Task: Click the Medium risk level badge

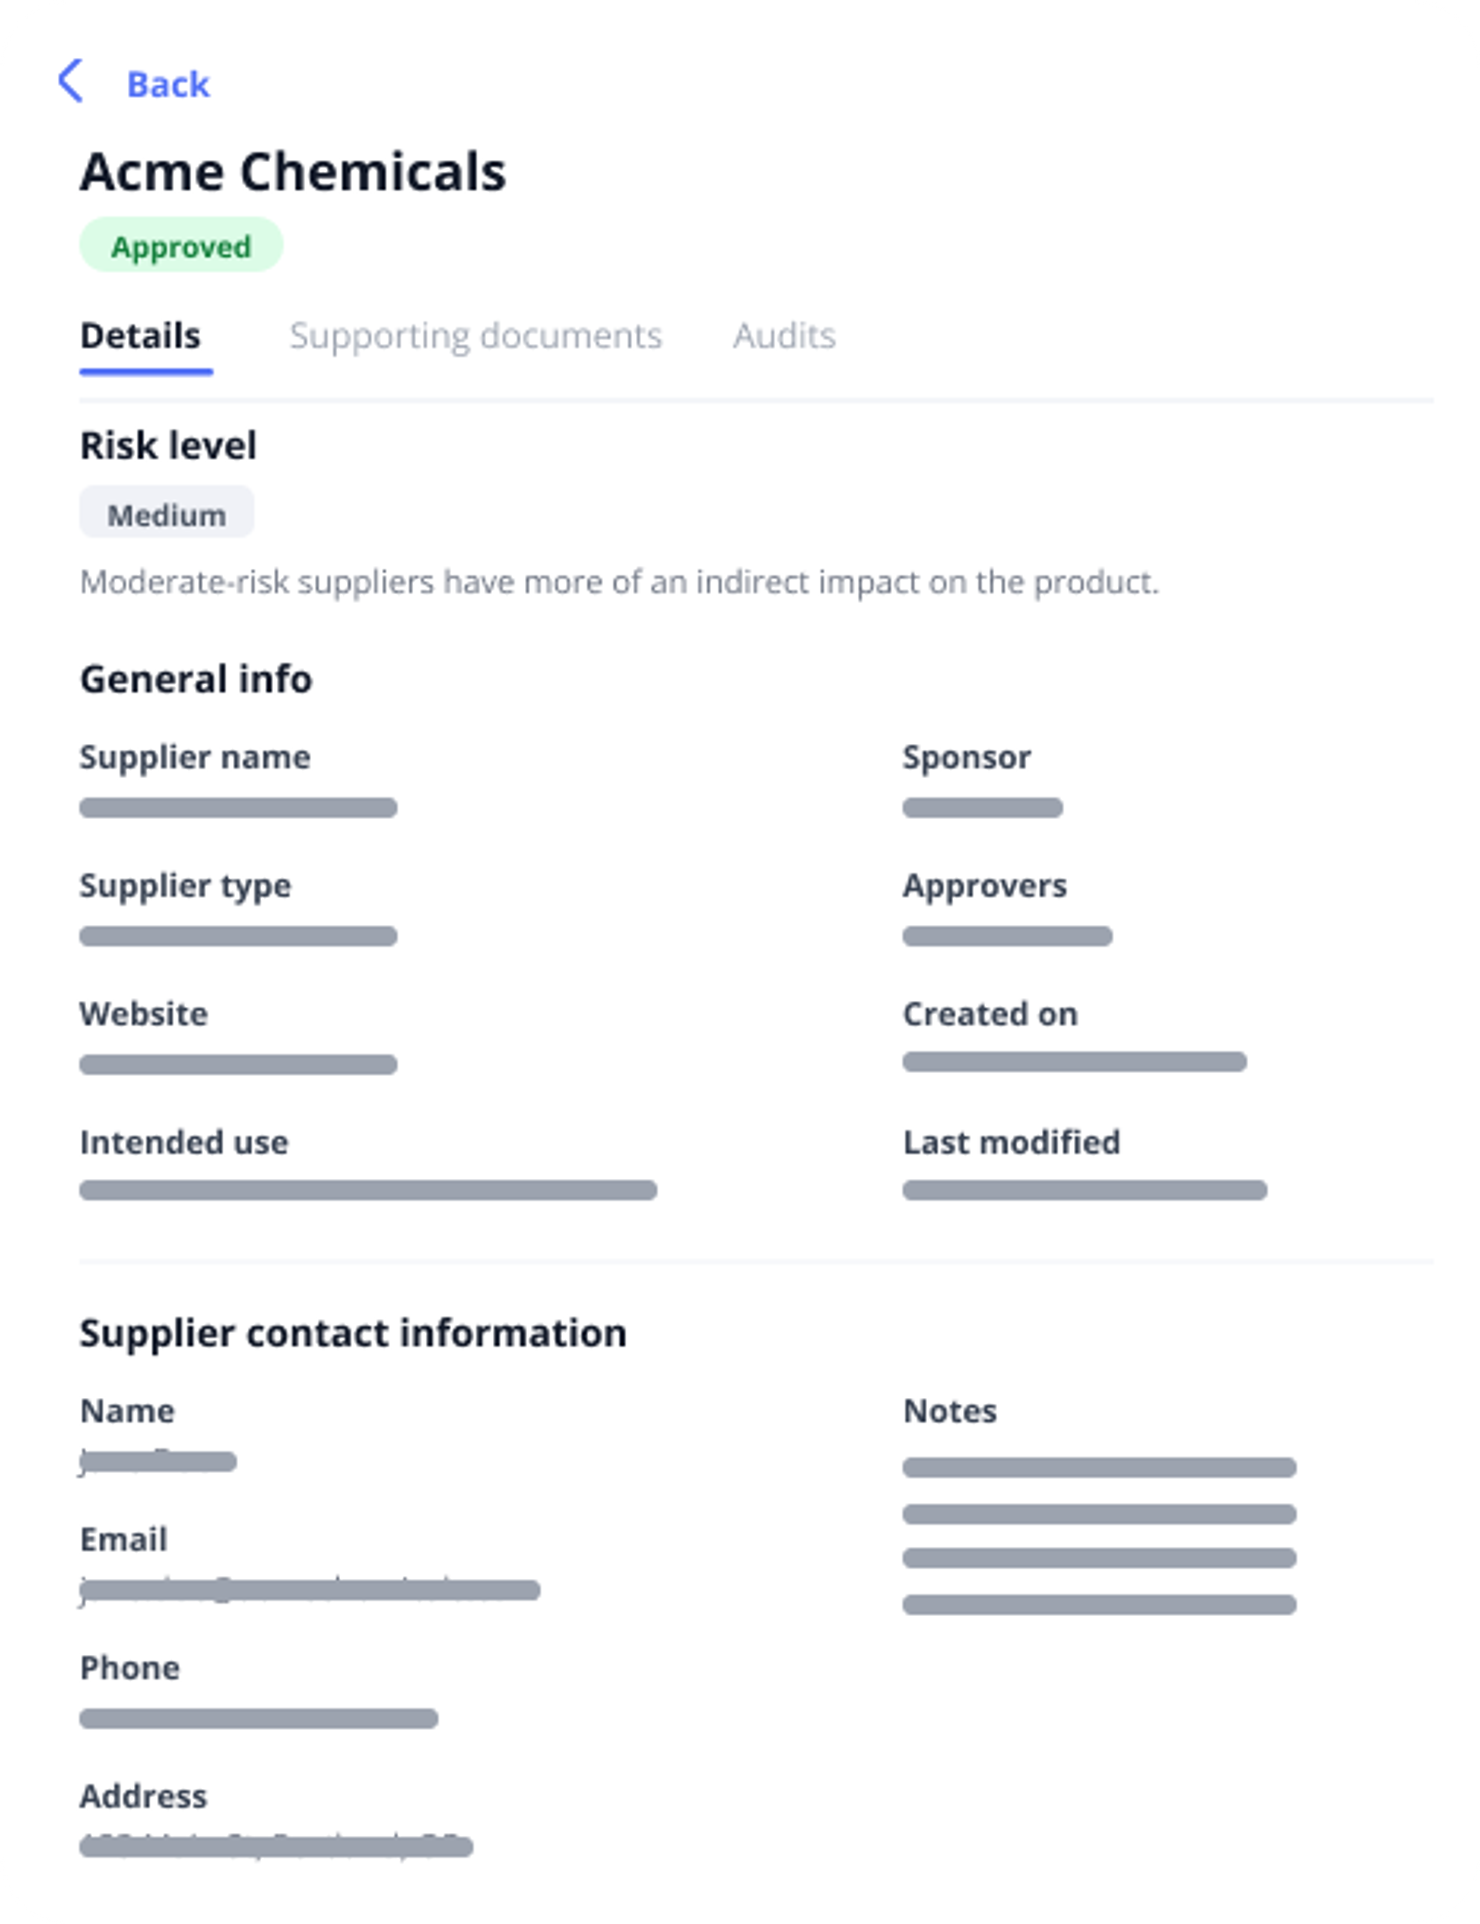Action: click(x=167, y=513)
